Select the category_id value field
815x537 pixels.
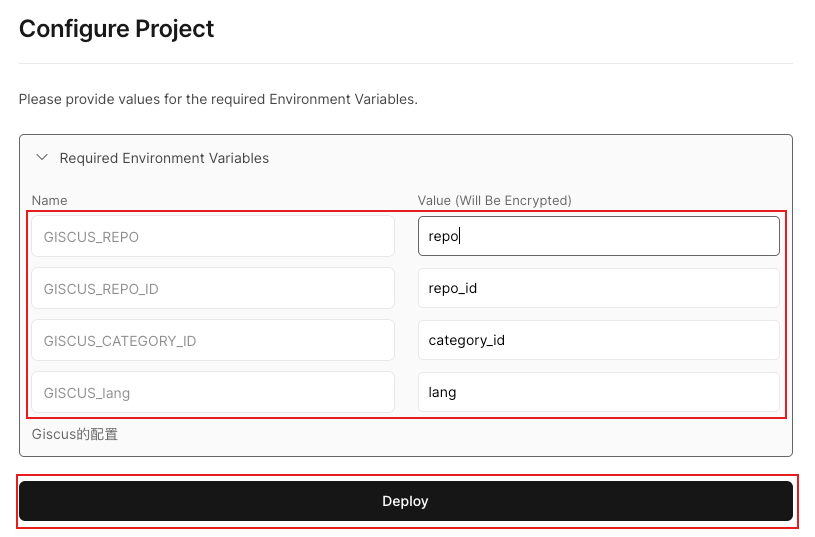(x=598, y=341)
